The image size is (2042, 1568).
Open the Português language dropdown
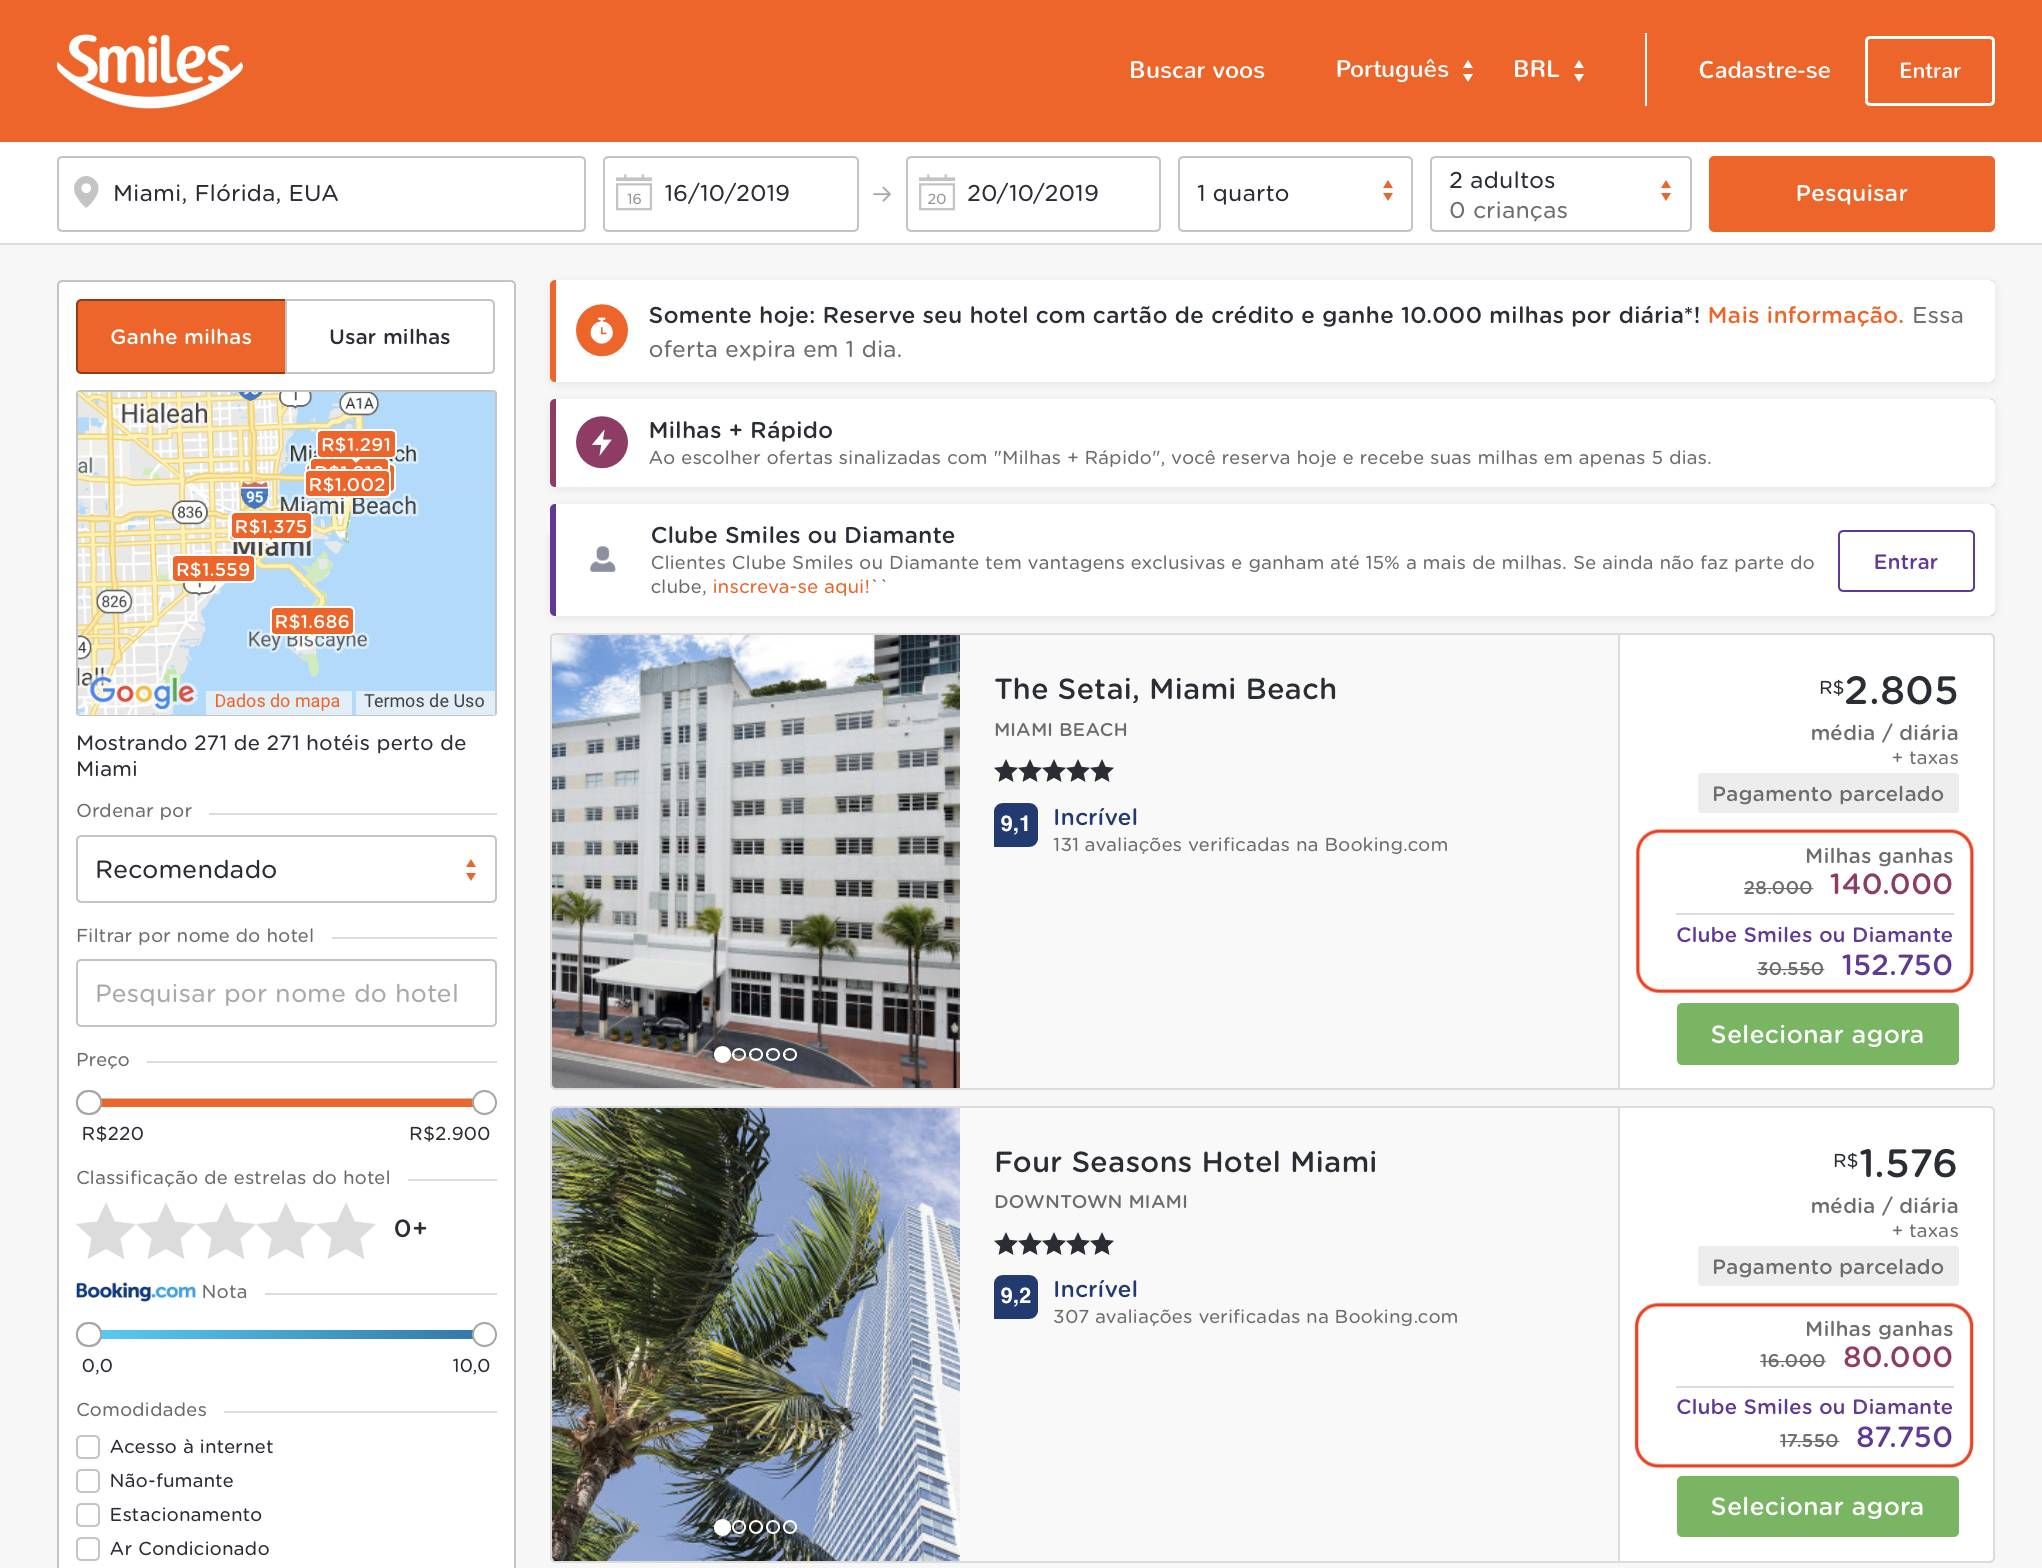(1404, 70)
